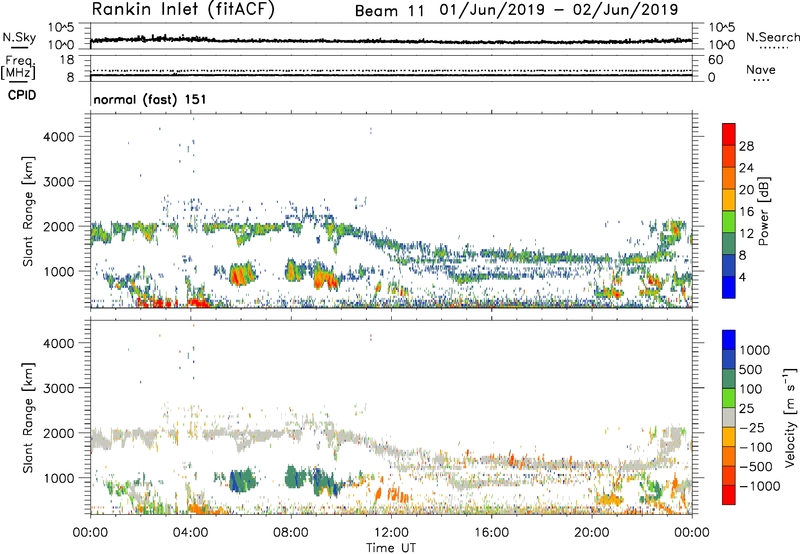Click the Velocity color bar
Screen dimensions: 800x554
[x=729, y=417]
